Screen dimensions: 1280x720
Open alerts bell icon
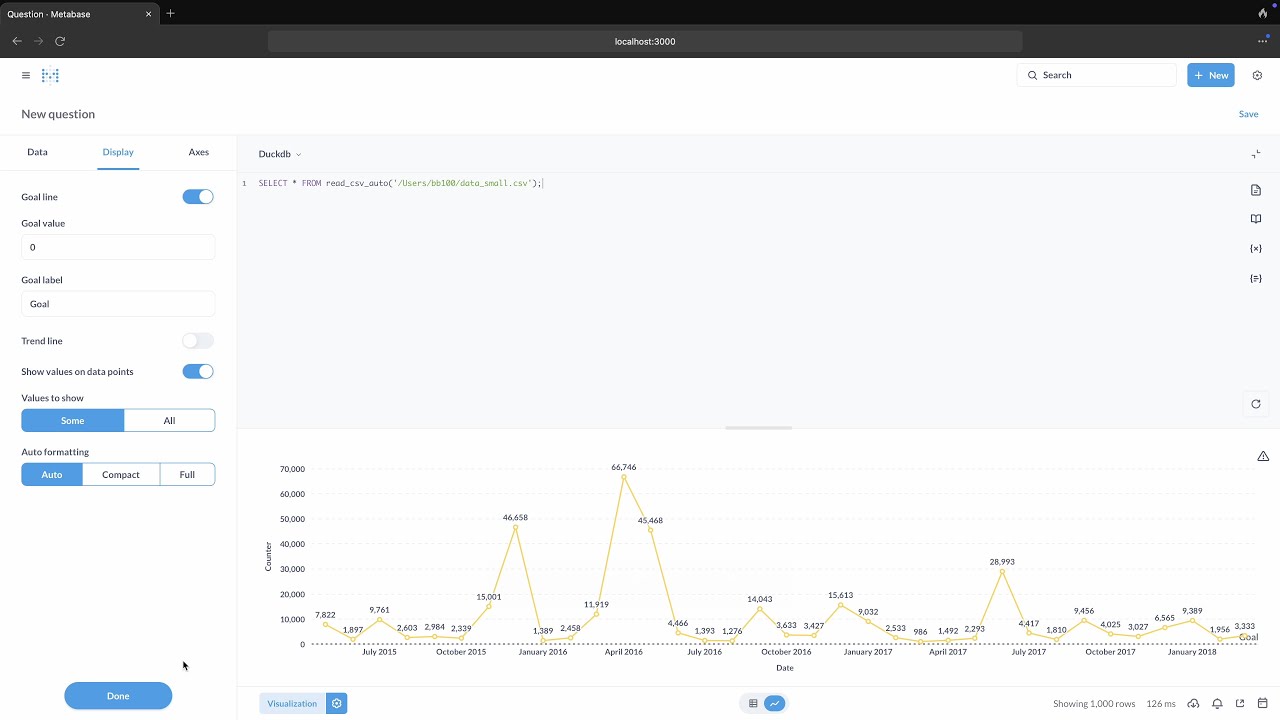tap(1217, 704)
